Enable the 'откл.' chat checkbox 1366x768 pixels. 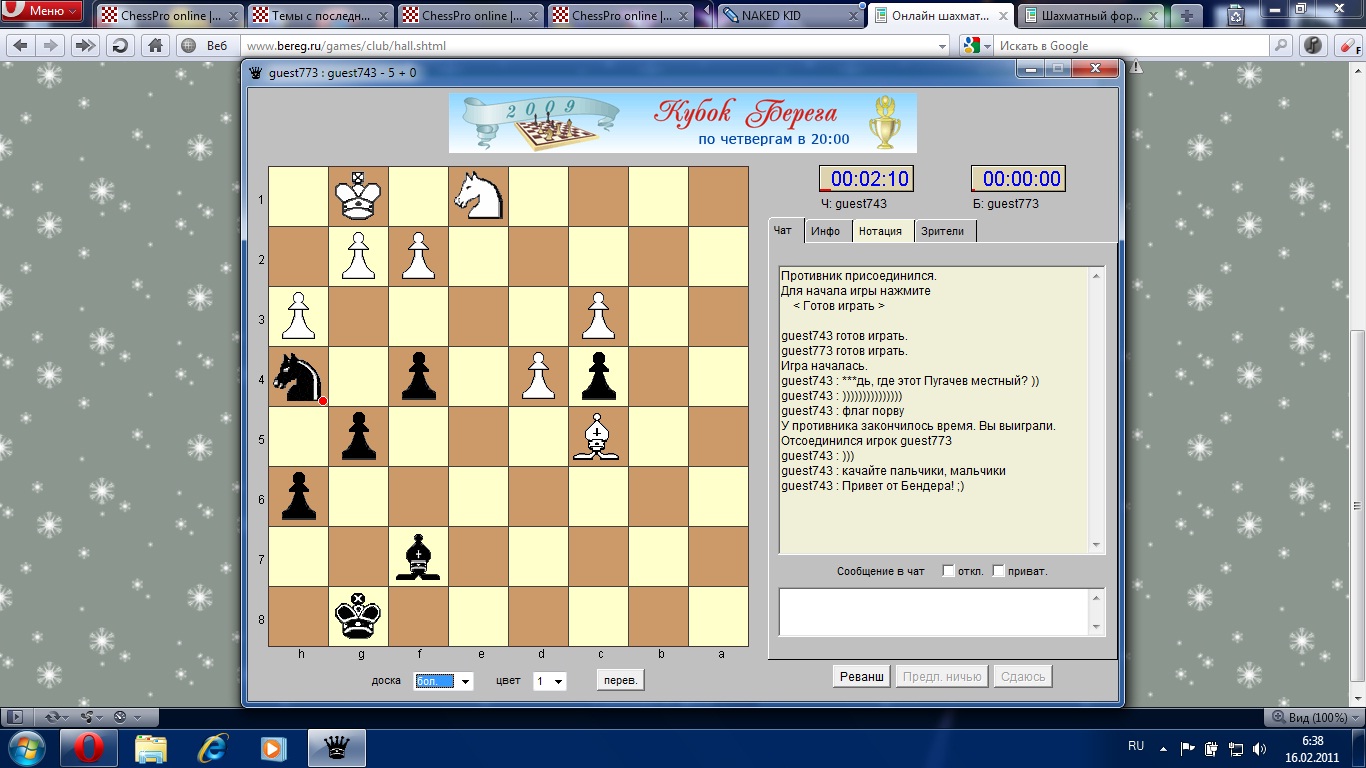pyautogui.click(x=948, y=571)
